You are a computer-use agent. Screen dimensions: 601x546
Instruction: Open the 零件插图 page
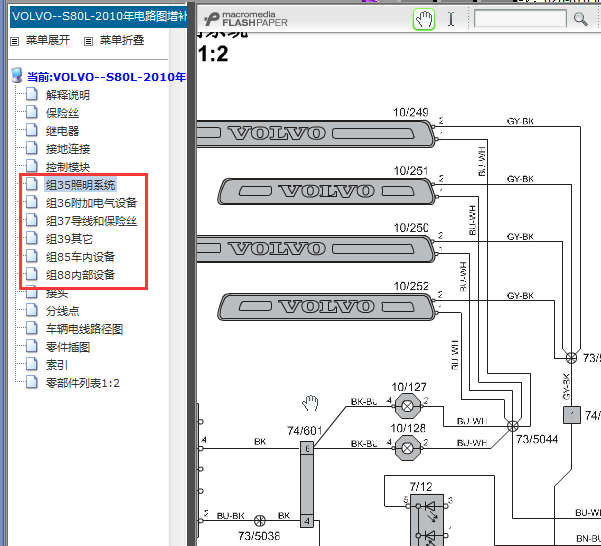coord(68,347)
